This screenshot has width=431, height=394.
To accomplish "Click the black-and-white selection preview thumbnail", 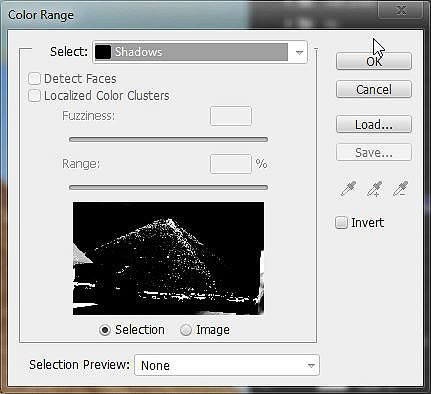I will (168, 258).
